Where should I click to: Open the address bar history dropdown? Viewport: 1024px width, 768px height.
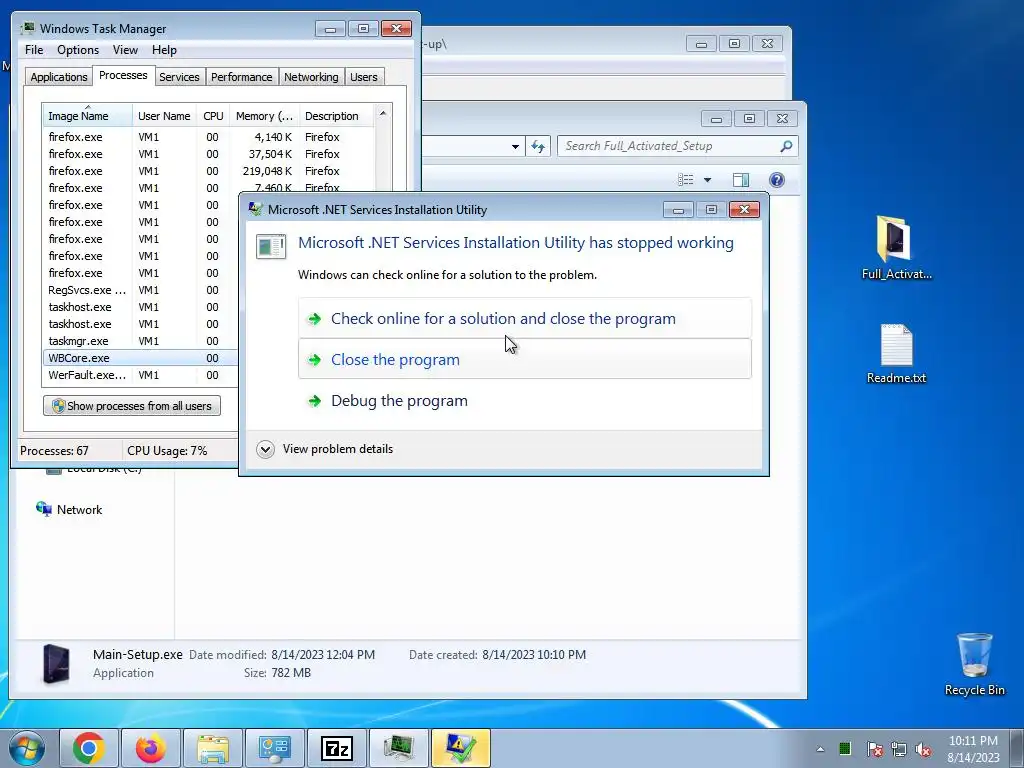515,146
